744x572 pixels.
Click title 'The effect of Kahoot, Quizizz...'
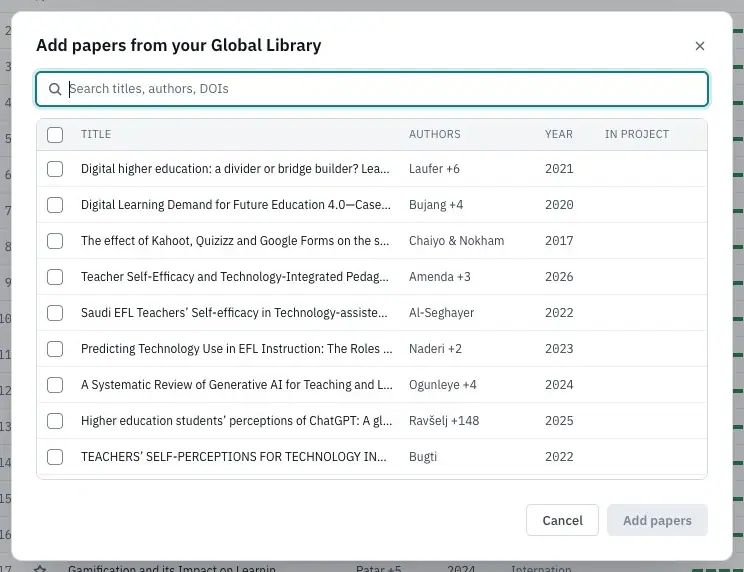coord(235,241)
